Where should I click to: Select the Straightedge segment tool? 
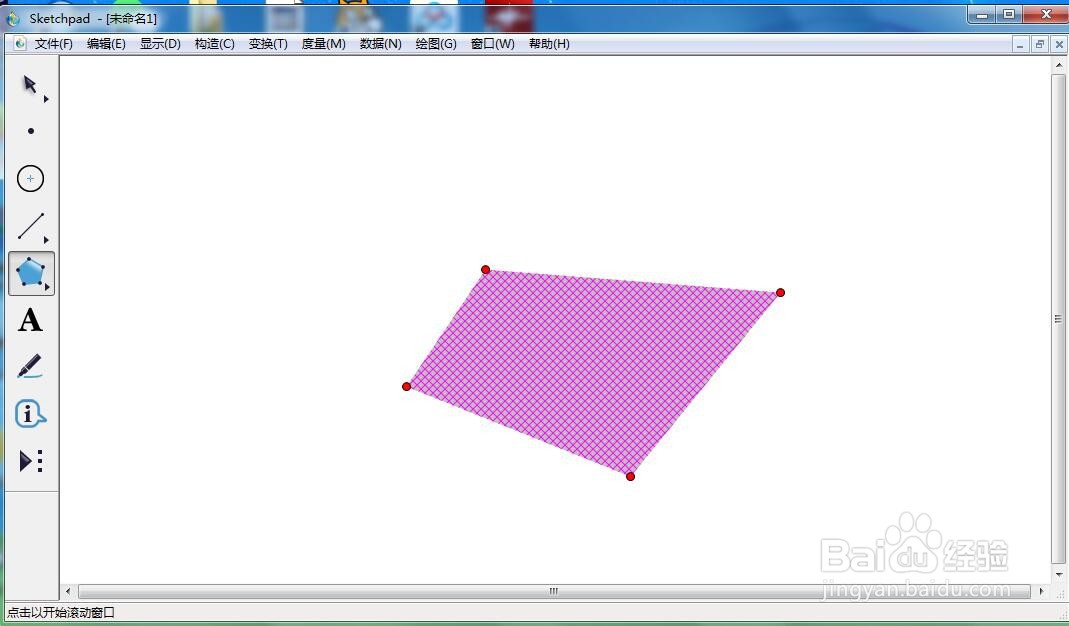tap(31, 226)
